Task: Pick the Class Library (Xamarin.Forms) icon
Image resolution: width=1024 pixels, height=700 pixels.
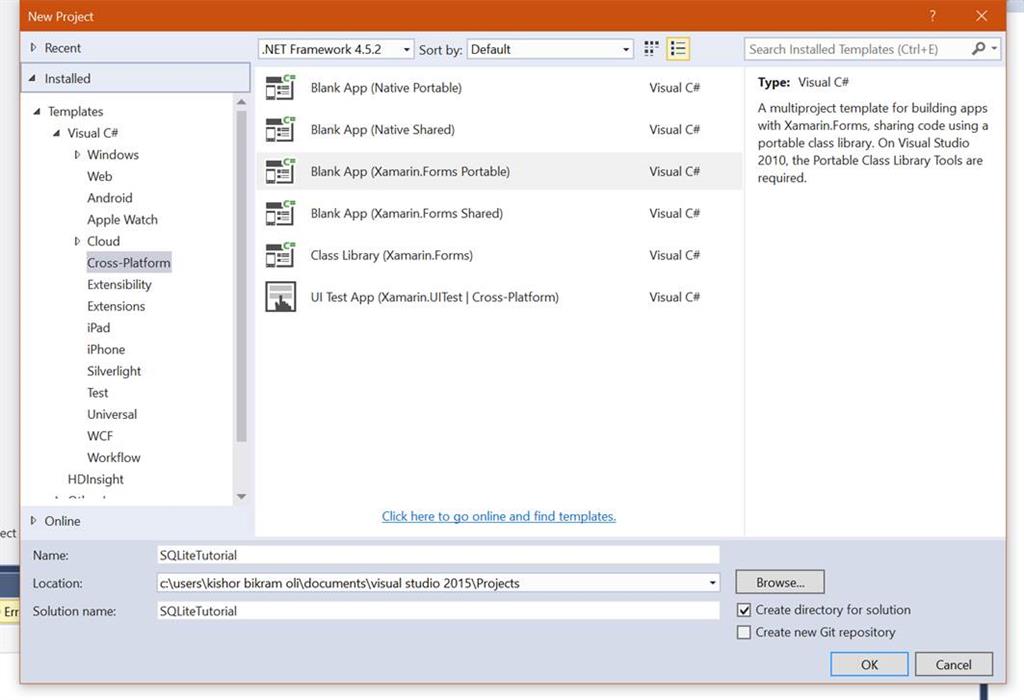Action: 280,255
